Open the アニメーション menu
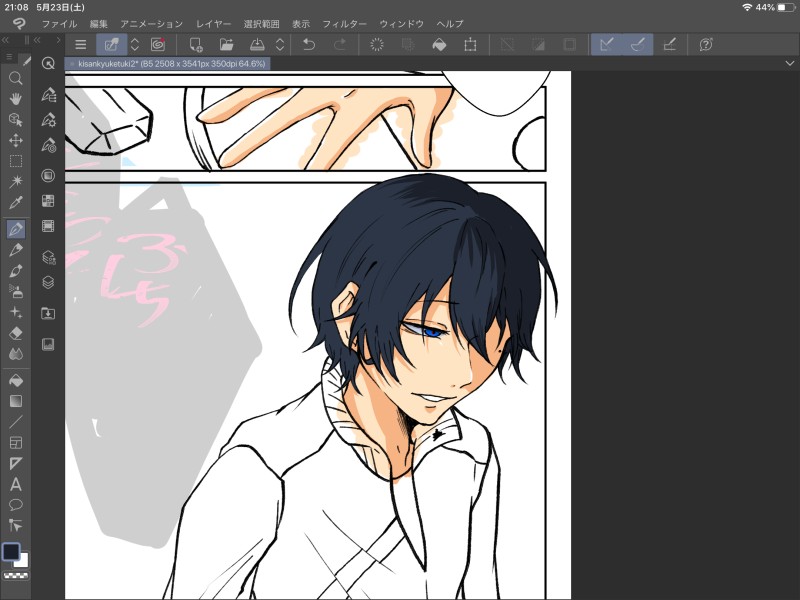Viewport: 800px width, 600px height. (152, 24)
